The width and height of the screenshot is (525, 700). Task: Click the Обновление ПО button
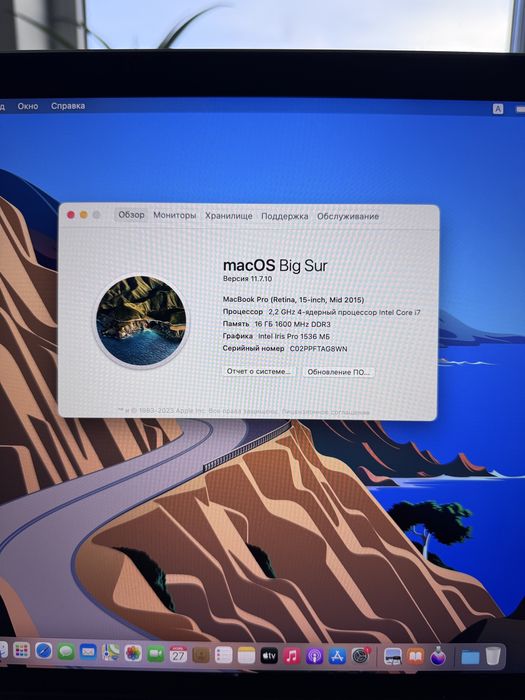[338, 372]
